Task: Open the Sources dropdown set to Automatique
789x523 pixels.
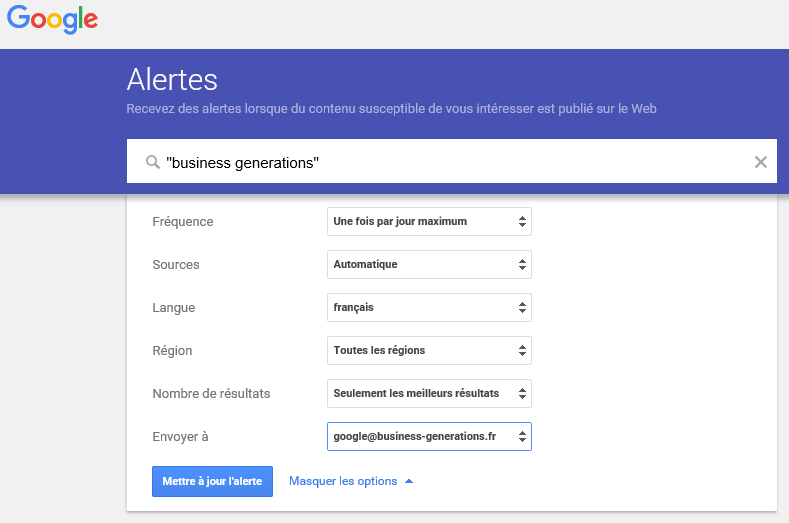Action: [429, 264]
